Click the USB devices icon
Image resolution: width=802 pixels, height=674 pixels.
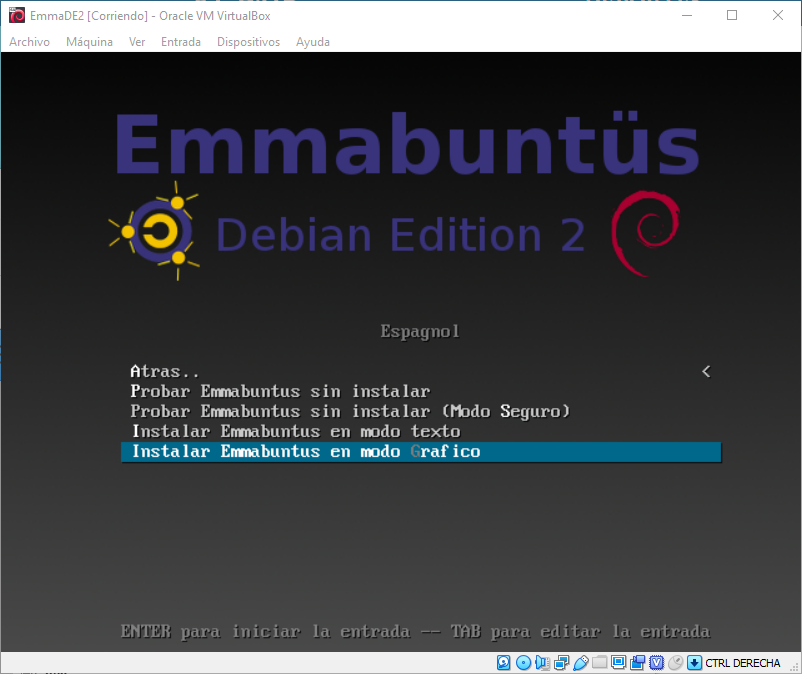point(581,662)
